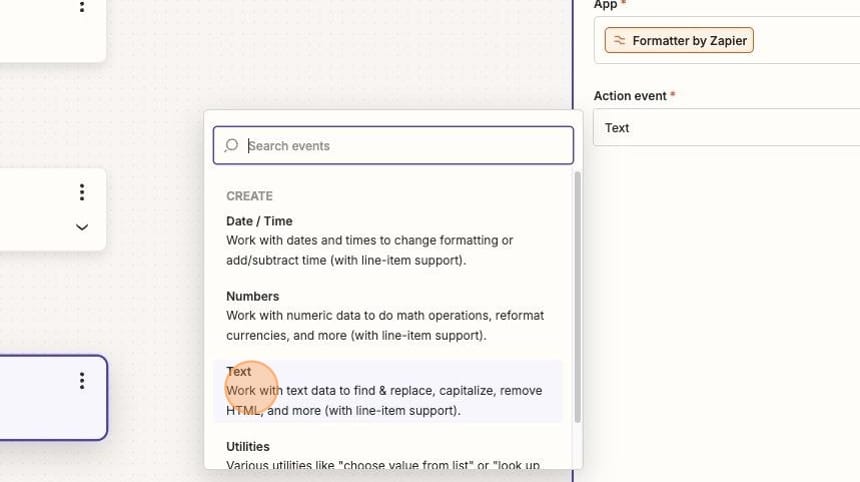This screenshot has height=482, width=860.
Task: Click the Formatter by Zapier app chip
Action: pyautogui.click(x=679, y=41)
